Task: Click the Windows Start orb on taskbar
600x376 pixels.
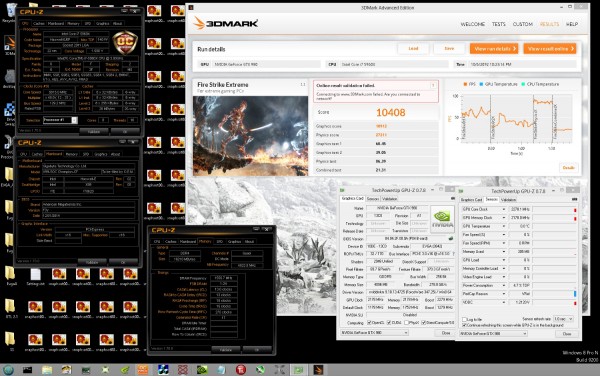Action: (8, 369)
